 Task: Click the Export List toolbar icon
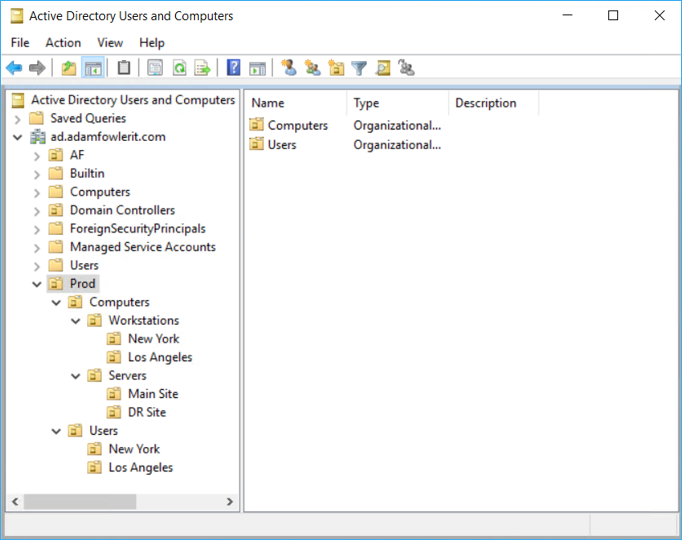click(x=202, y=68)
